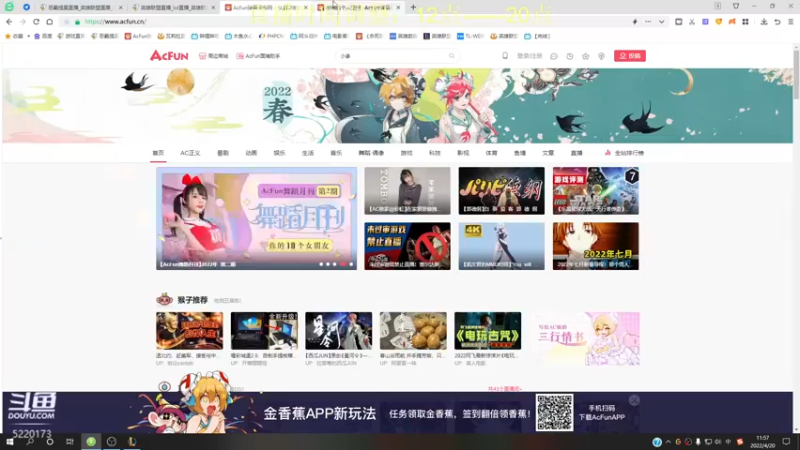
Task: Switch to the first browser tab
Action: pos(81,7)
